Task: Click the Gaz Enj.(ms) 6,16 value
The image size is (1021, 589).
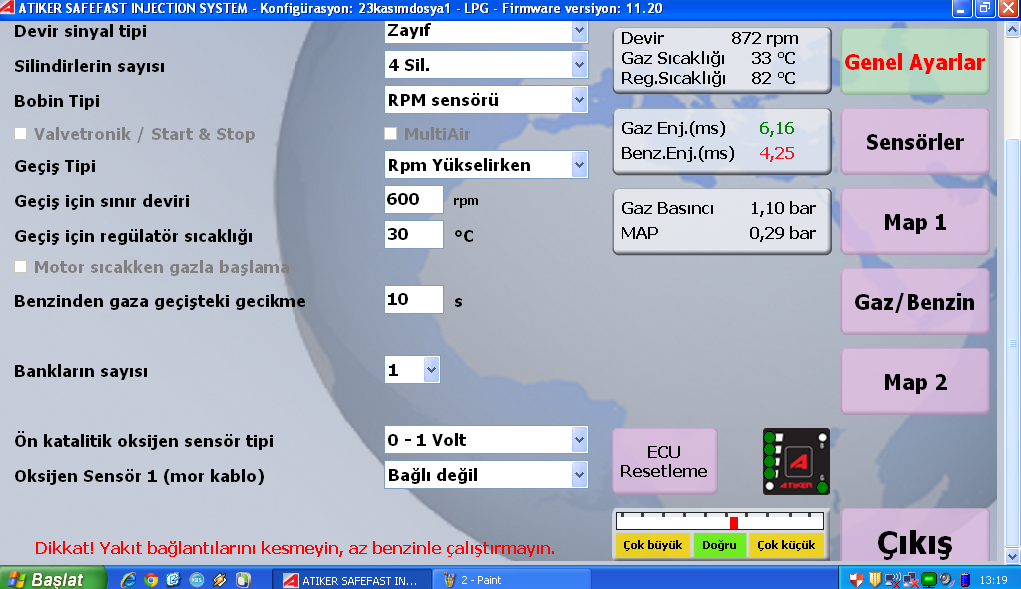Action: (776, 128)
